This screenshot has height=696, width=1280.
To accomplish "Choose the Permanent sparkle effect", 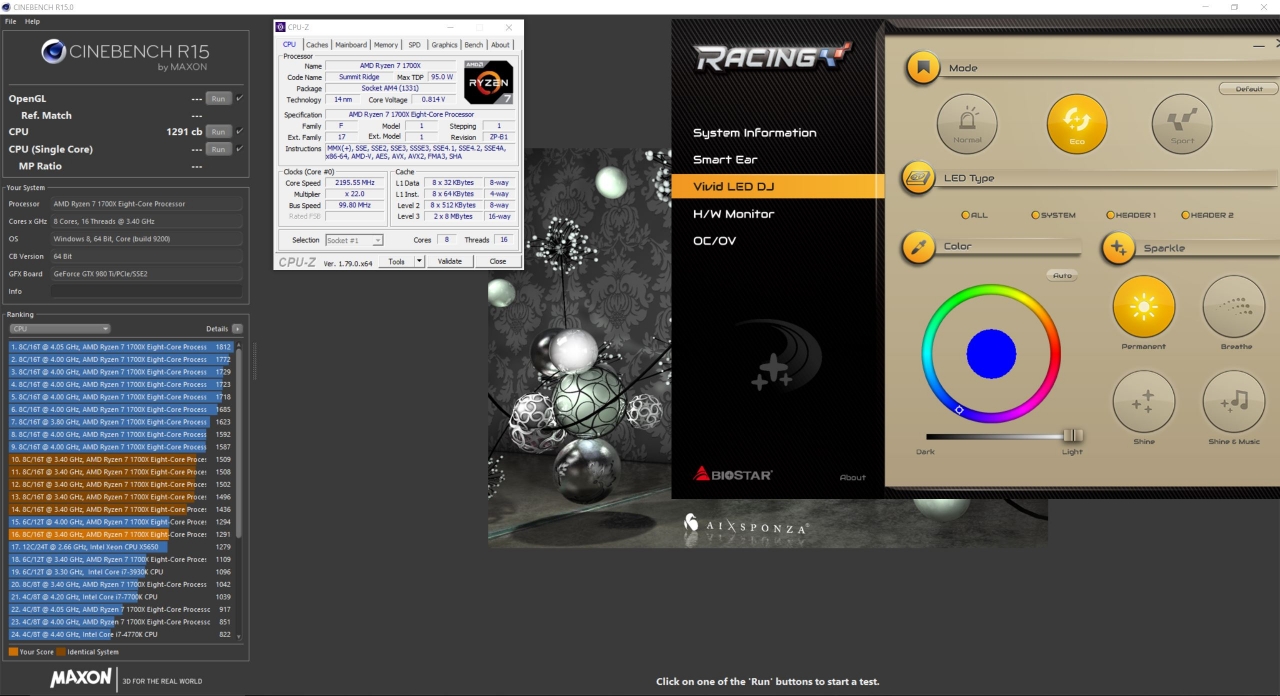I will (x=1144, y=307).
